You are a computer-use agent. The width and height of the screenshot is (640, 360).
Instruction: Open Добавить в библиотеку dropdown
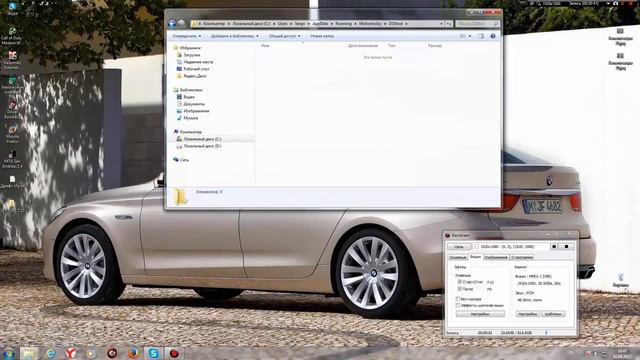point(234,36)
